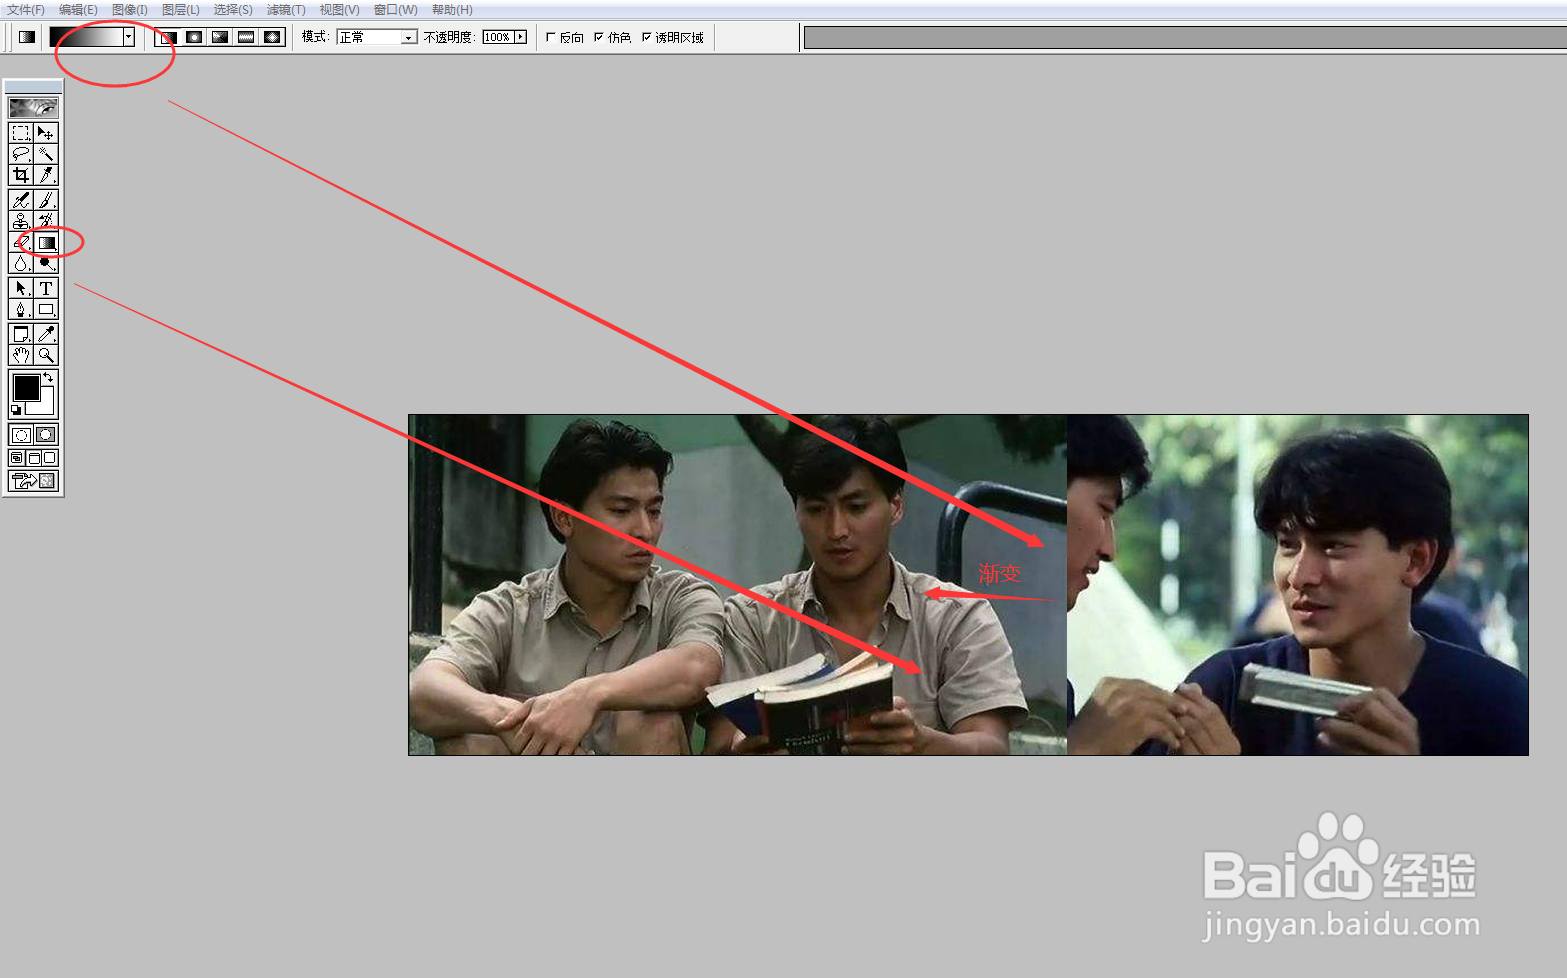Toggle the 仿色 checkbox

(598, 37)
